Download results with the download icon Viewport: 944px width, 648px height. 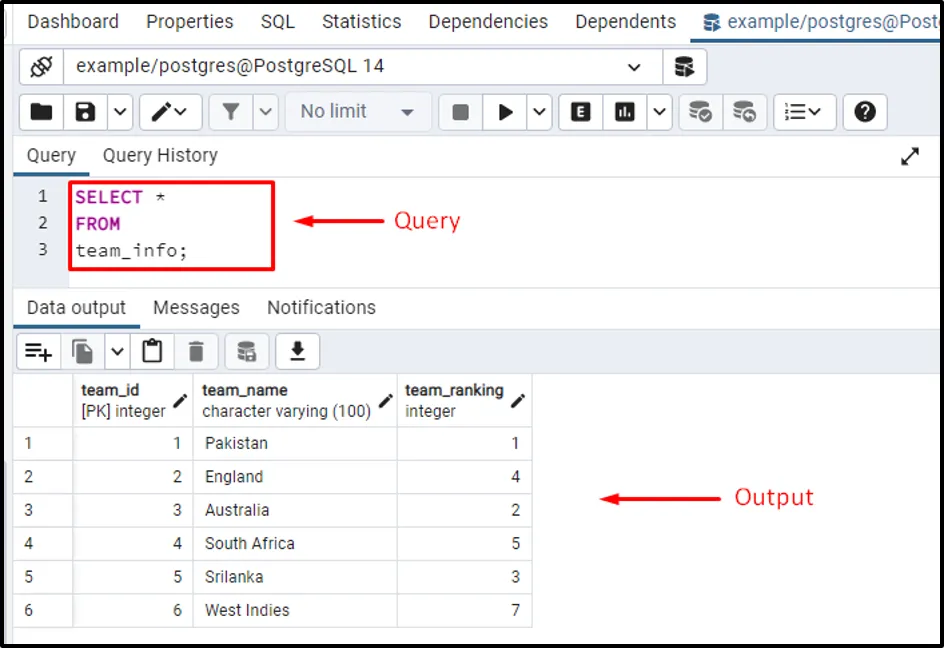click(x=297, y=351)
